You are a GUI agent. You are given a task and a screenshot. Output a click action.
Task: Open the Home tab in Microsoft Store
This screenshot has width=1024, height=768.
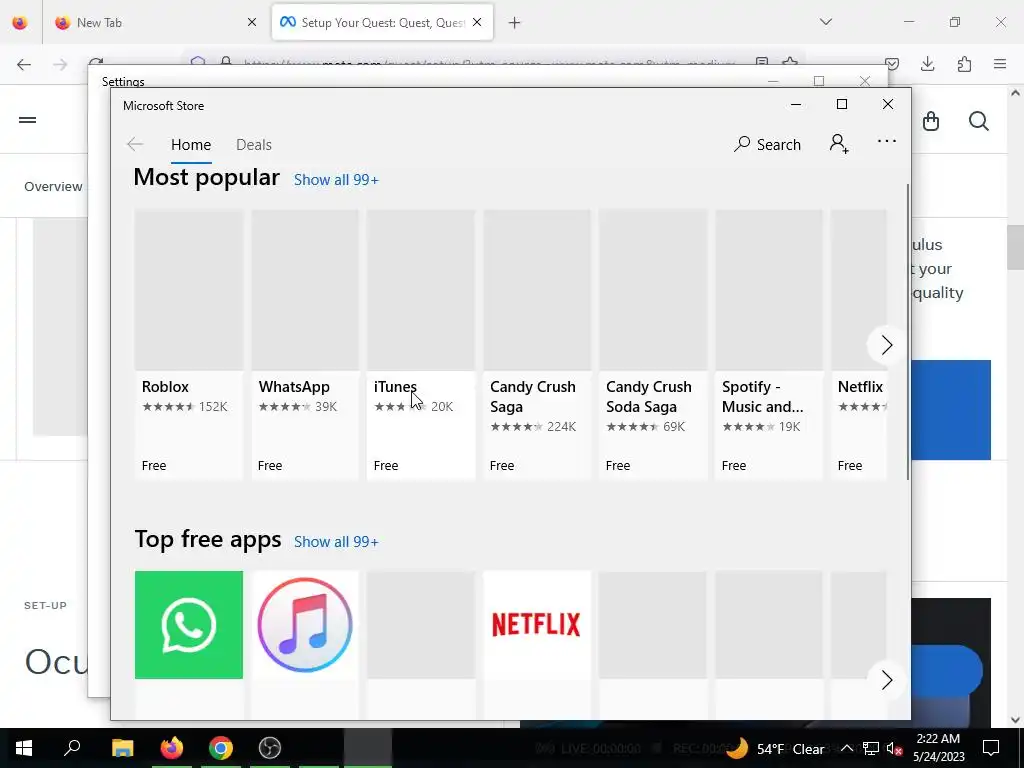(191, 144)
